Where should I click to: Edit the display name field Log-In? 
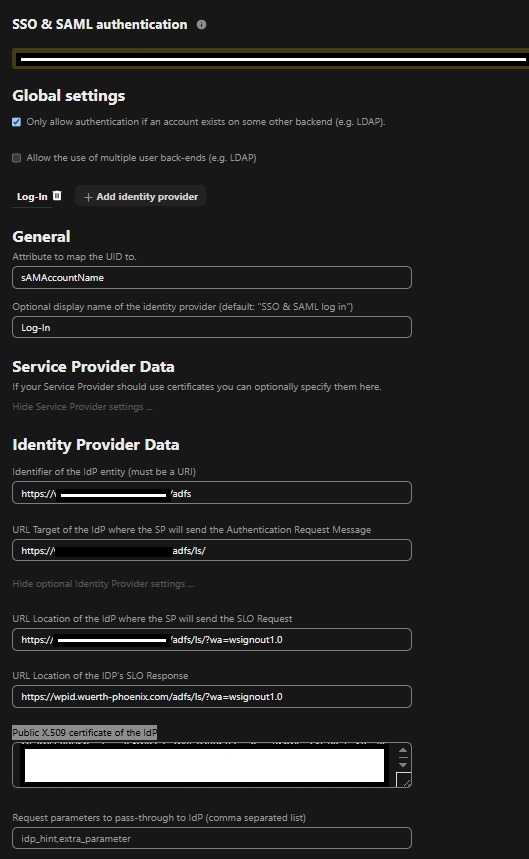[212, 327]
